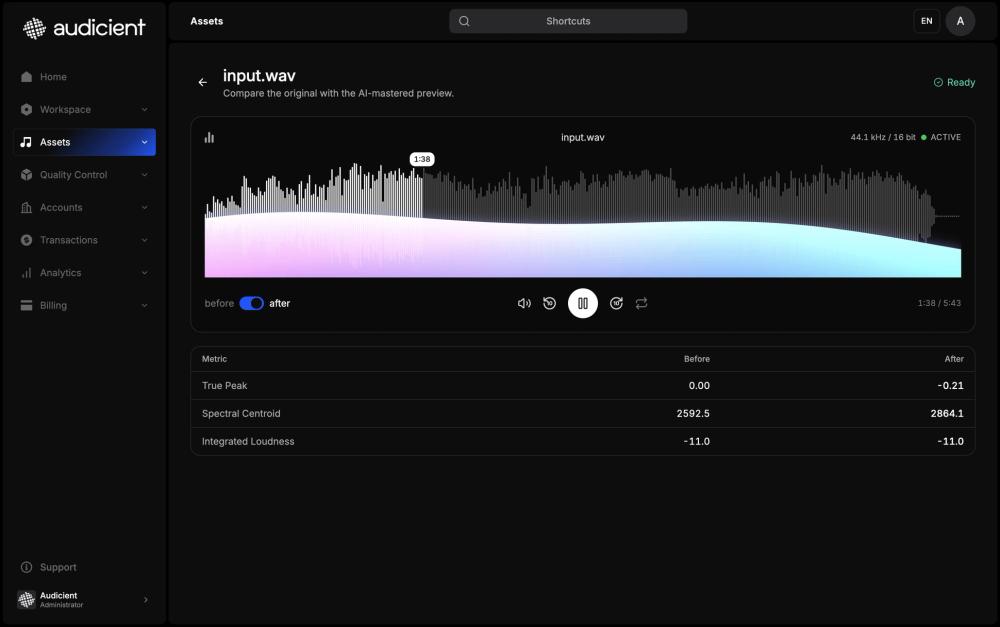Viewport: 1000px width, 627px height.
Task: Click the Accounts building icon
Action: [x=26, y=207]
